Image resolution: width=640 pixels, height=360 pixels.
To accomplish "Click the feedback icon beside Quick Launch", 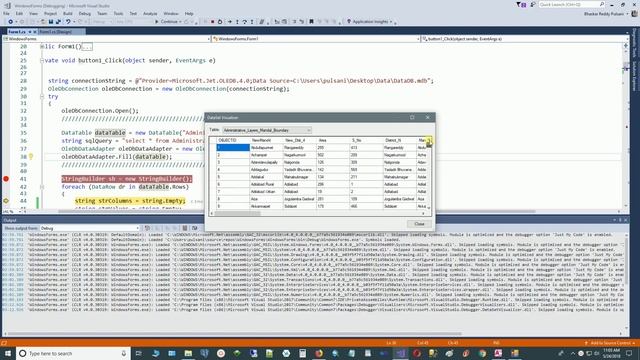I will point(533,4).
